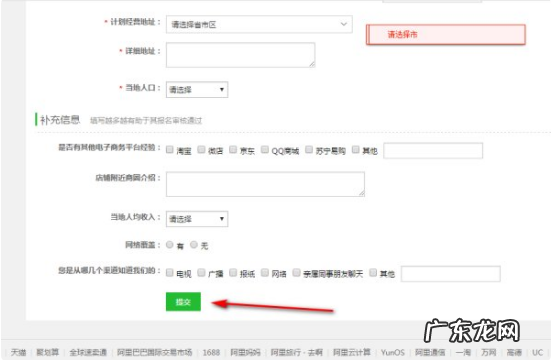Check 其他 in the e-commerce platform row

pyautogui.click(x=356, y=149)
